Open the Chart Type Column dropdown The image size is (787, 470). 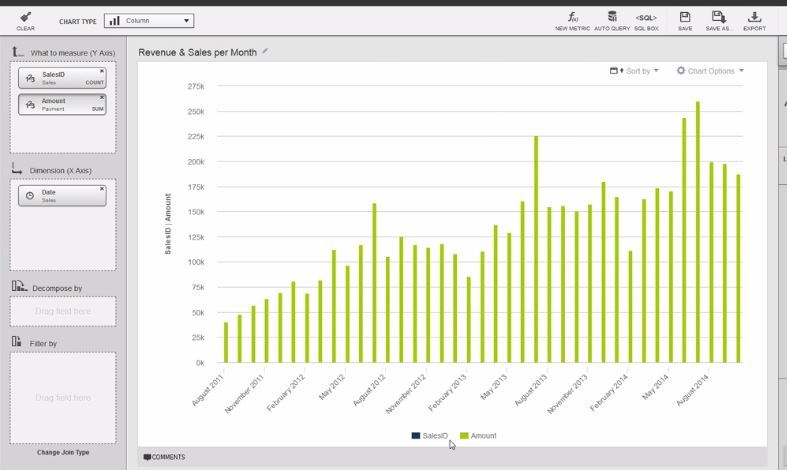click(149, 20)
